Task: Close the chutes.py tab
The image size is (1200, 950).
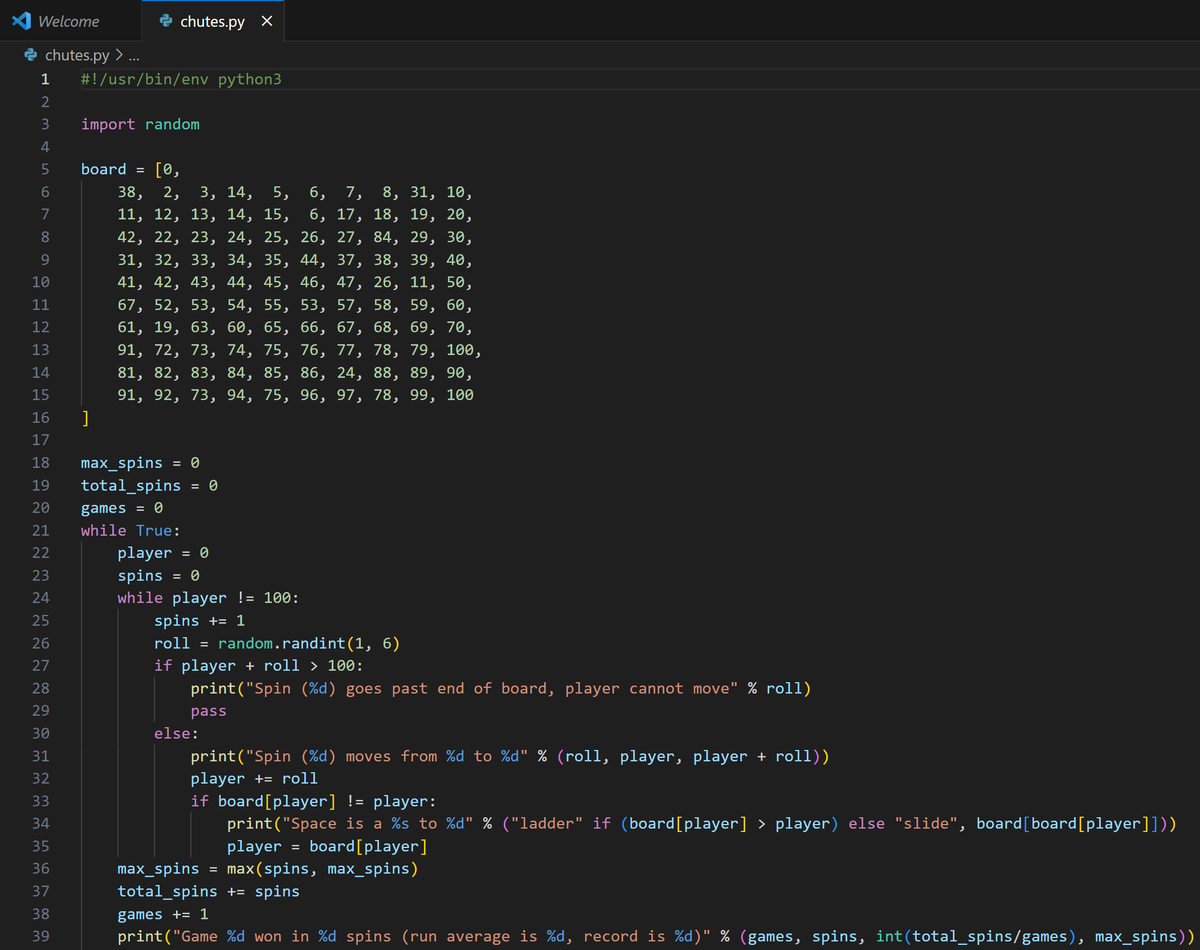Action: coord(266,22)
